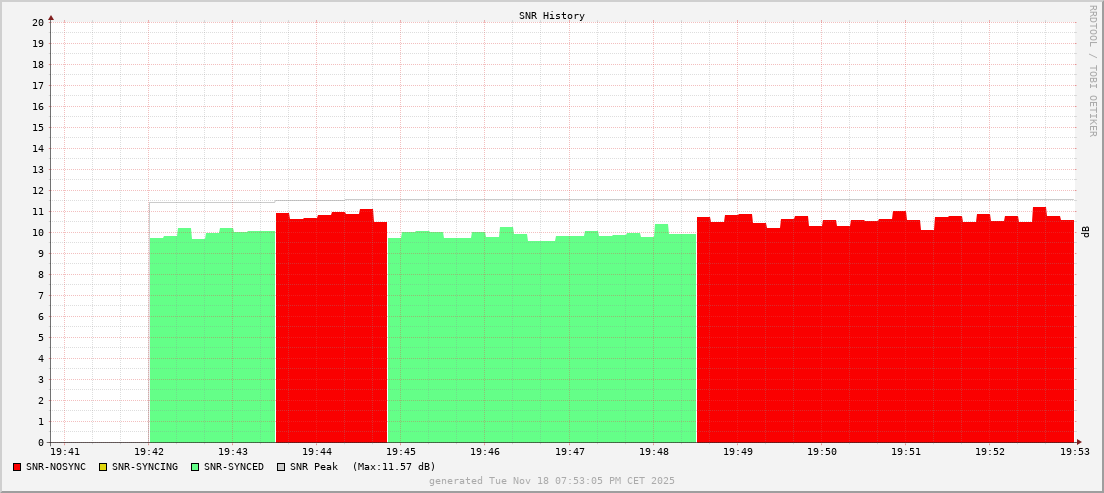The image size is (1104, 493).
Task: Click the green SNR-SYNCED legend swatch
Action: (195, 467)
